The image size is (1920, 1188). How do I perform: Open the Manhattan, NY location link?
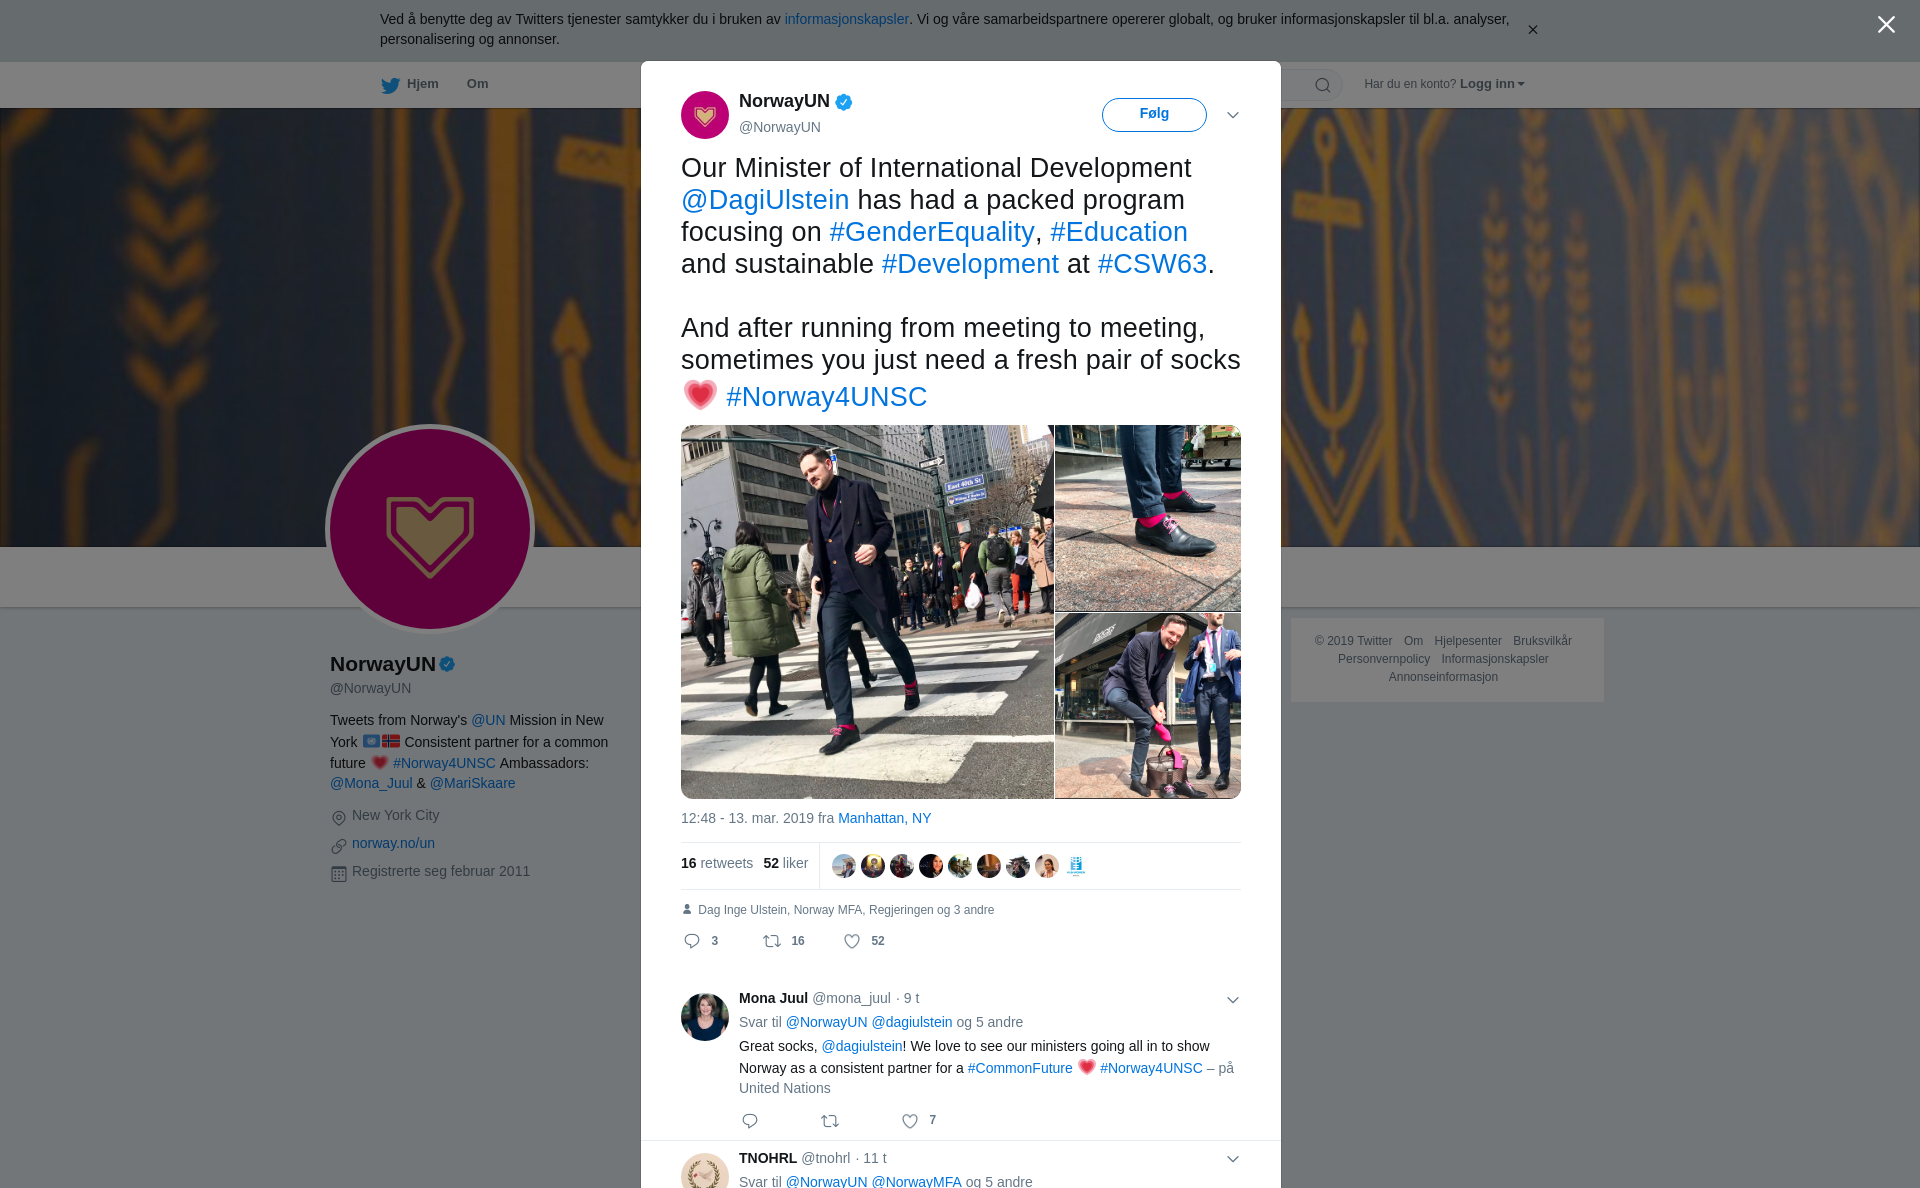pyautogui.click(x=885, y=818)
